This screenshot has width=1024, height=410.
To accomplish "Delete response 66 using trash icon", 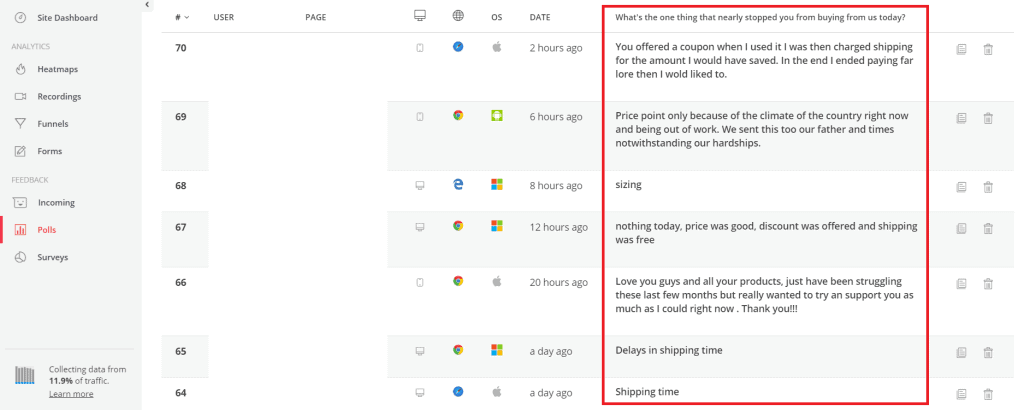I will tap(988, 283).
